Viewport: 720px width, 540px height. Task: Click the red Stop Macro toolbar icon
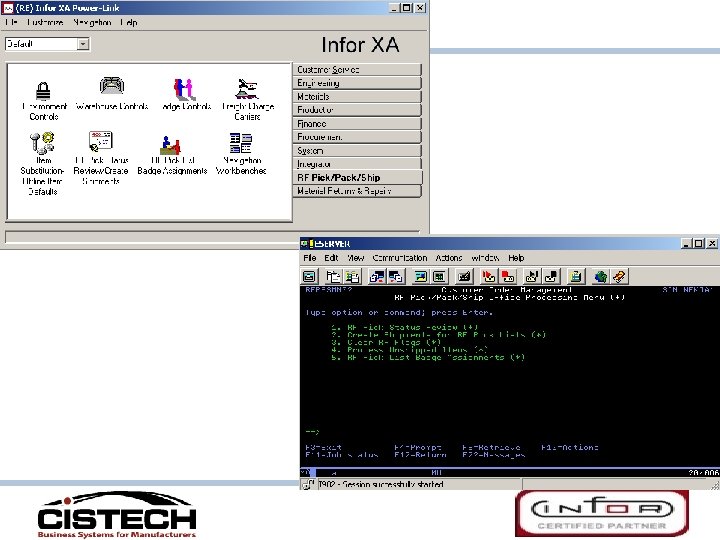507,276
